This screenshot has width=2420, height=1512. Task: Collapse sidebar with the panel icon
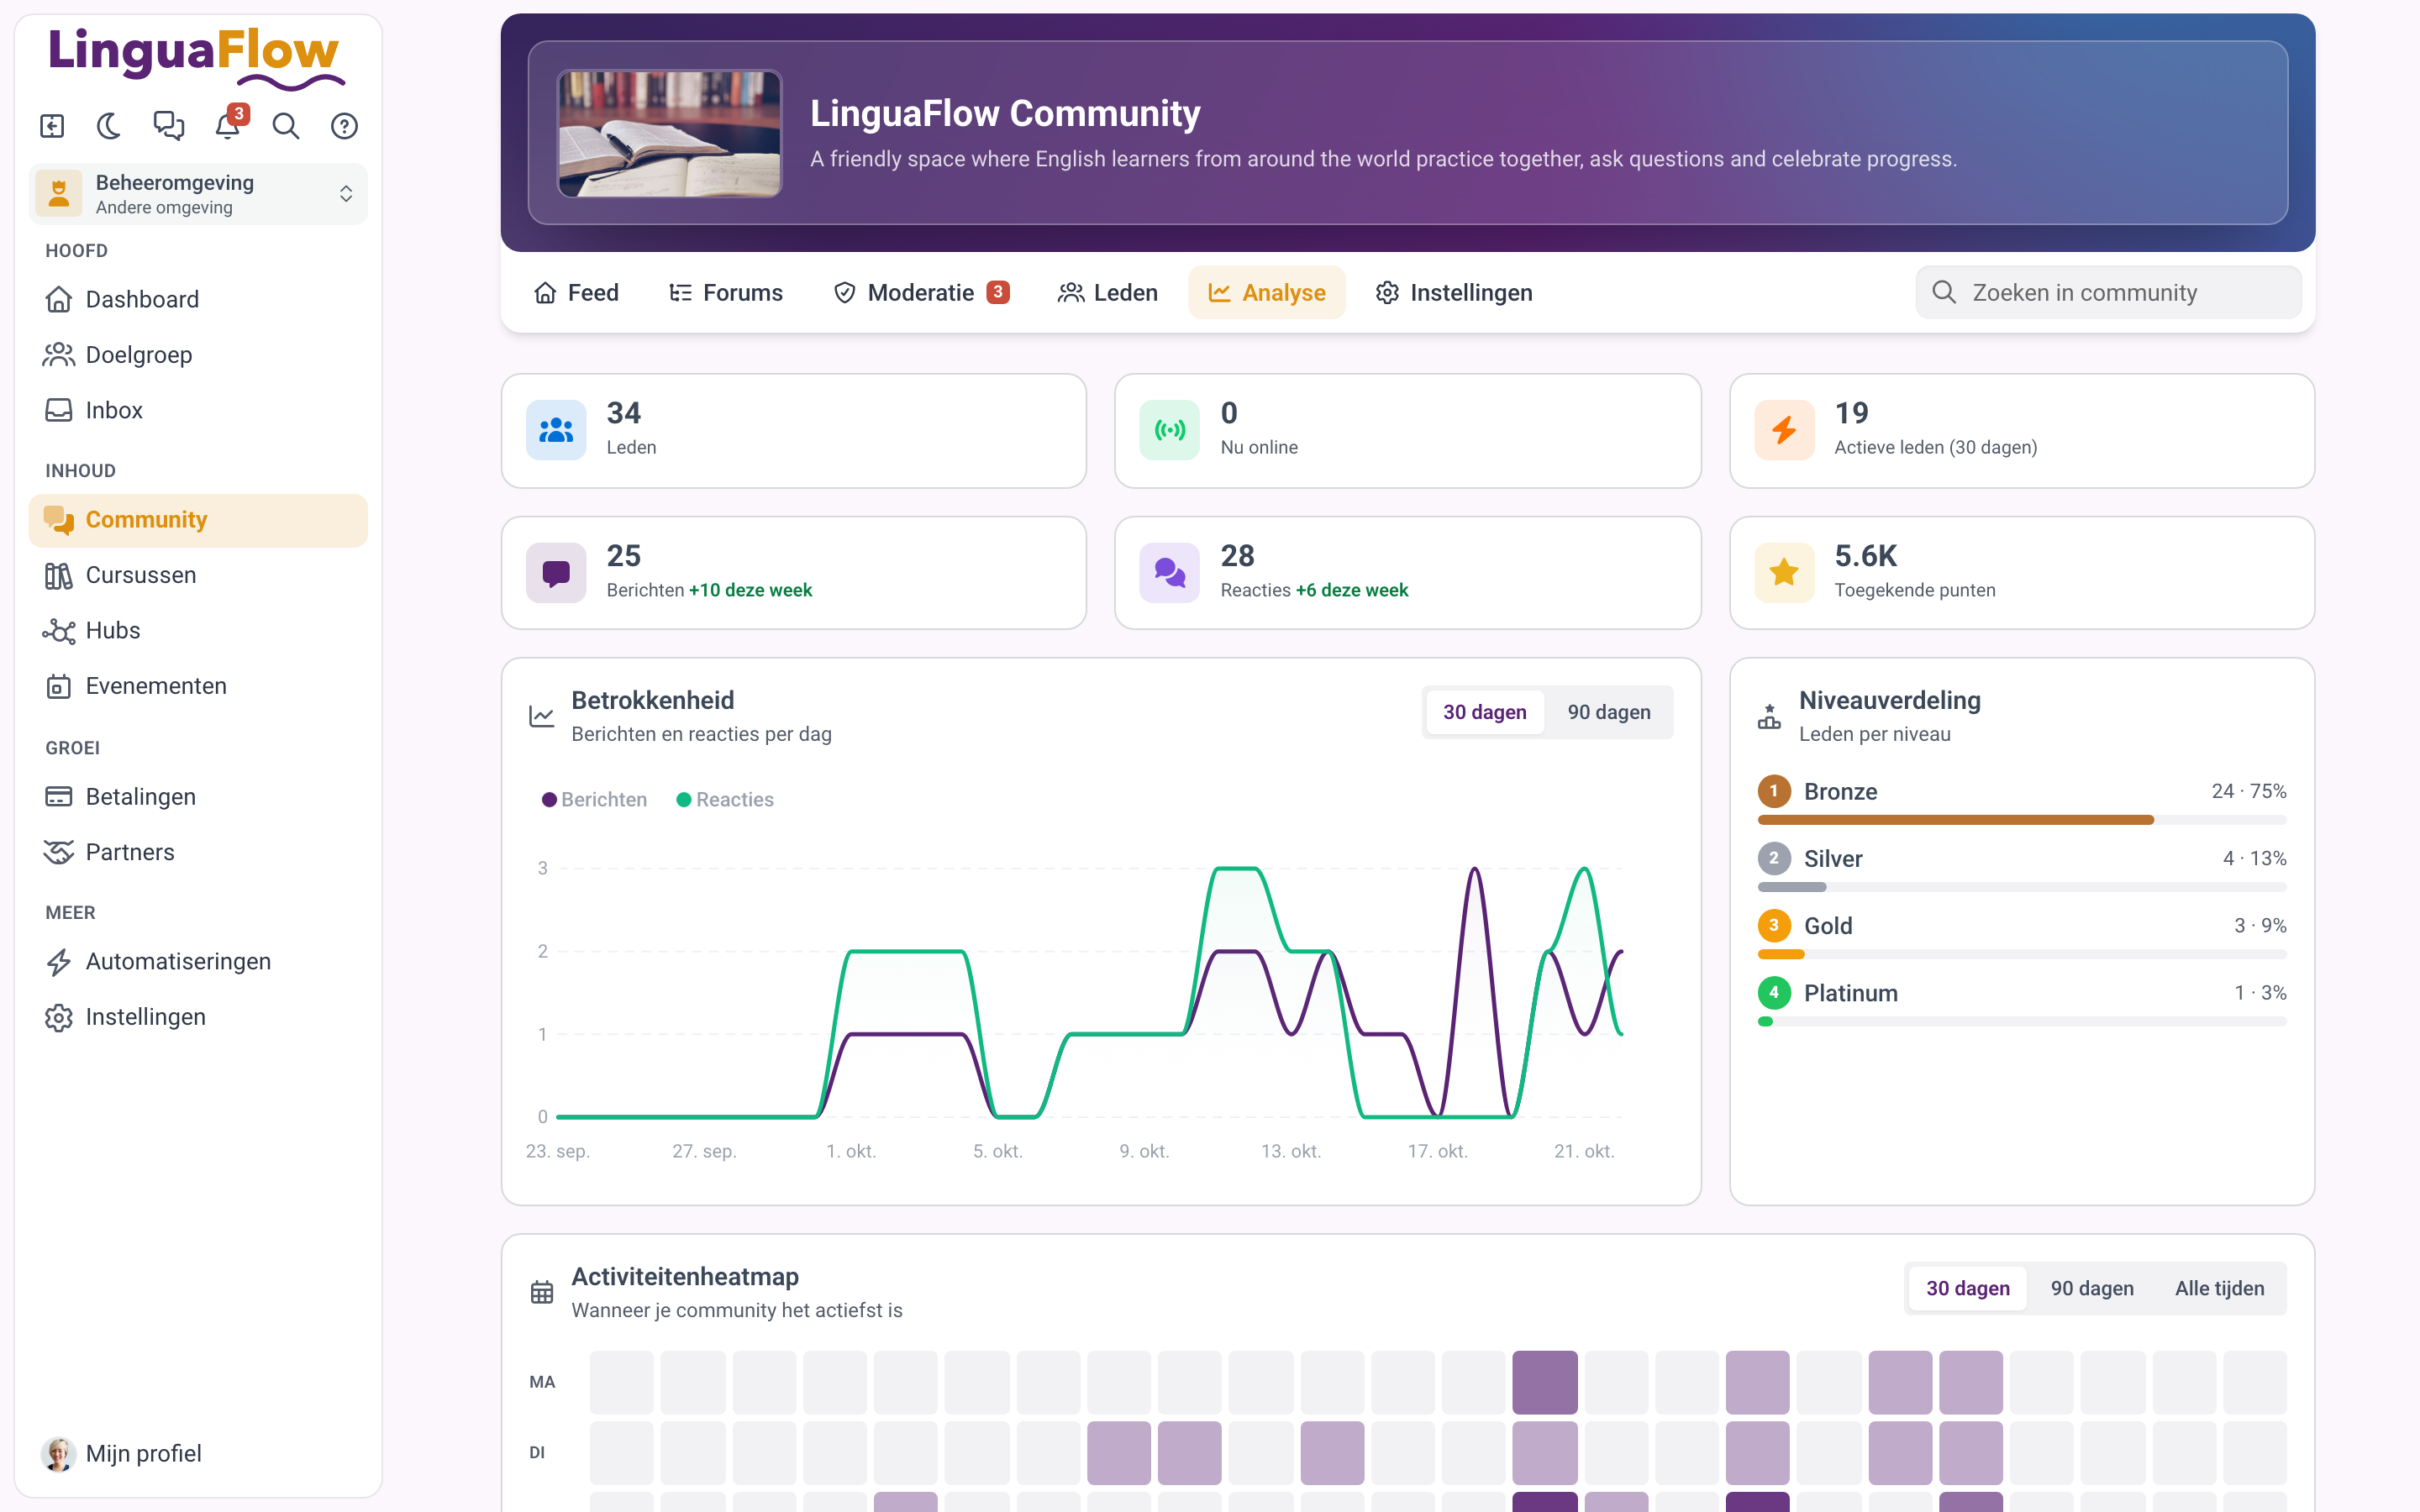(52, 126)
